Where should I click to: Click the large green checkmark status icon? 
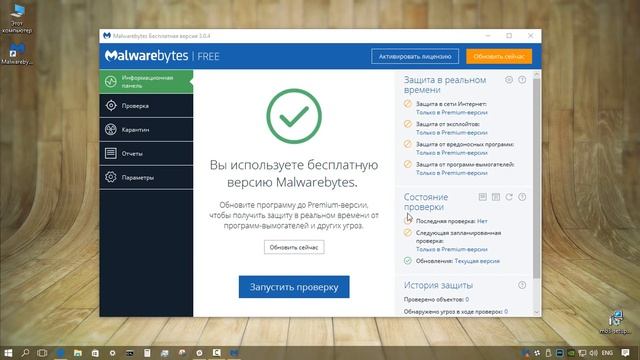(x=294, y=116)
